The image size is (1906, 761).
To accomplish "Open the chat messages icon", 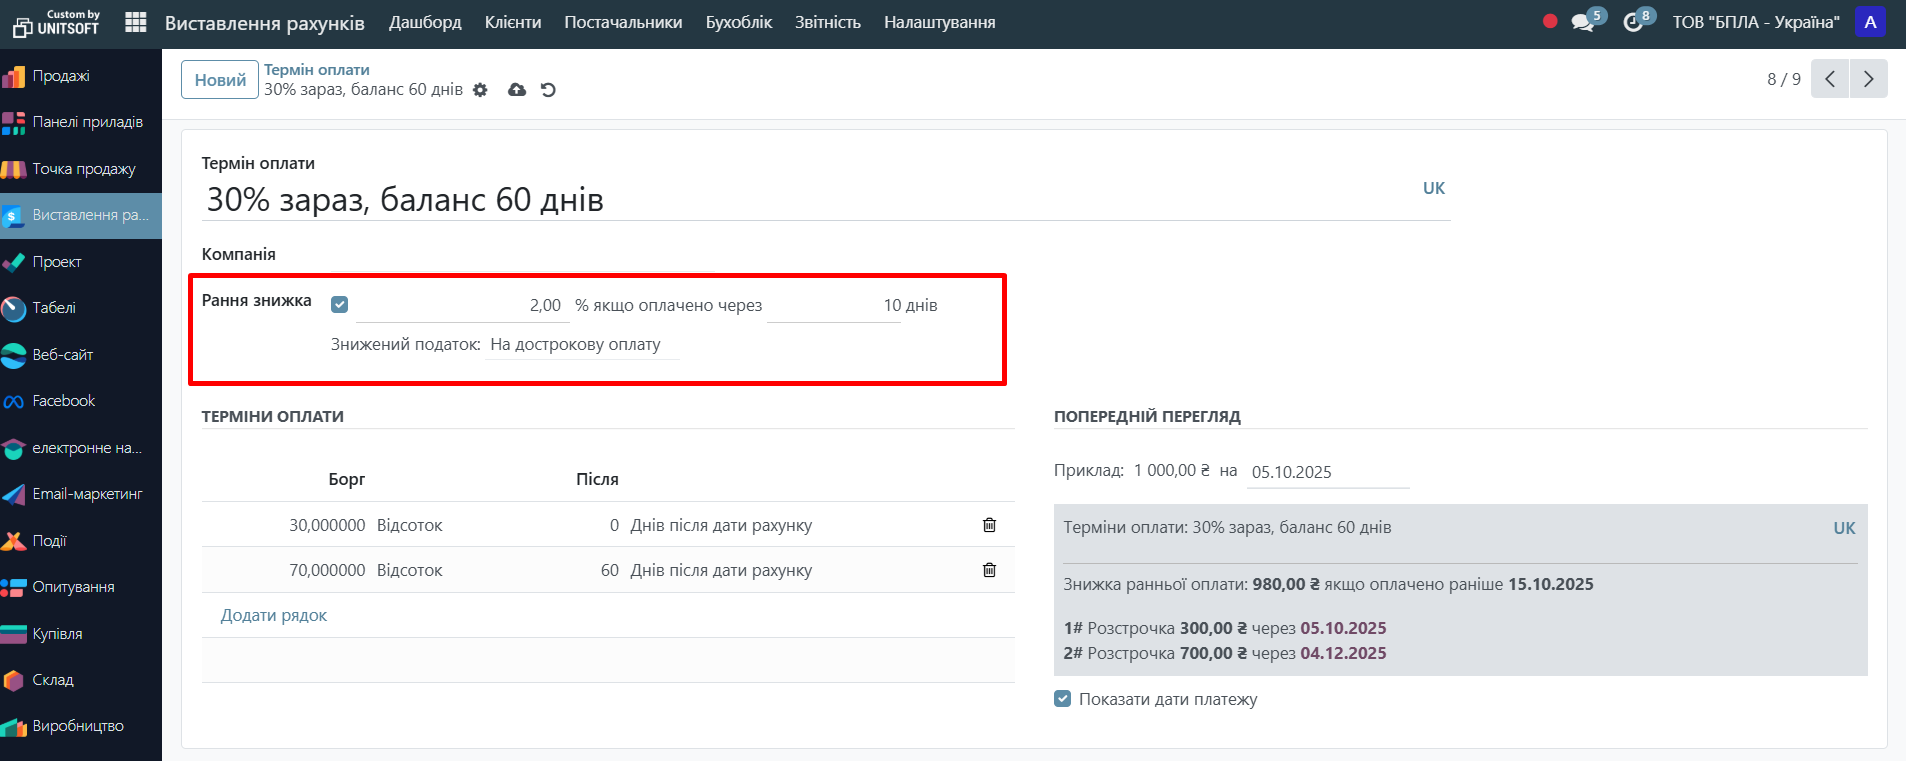I will [x=1582, y=22].
